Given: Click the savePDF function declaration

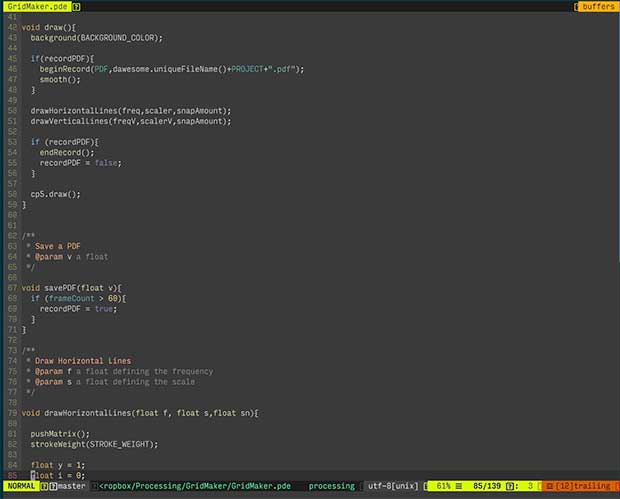Looking at the screenshot, I should [x=70, y=288].
